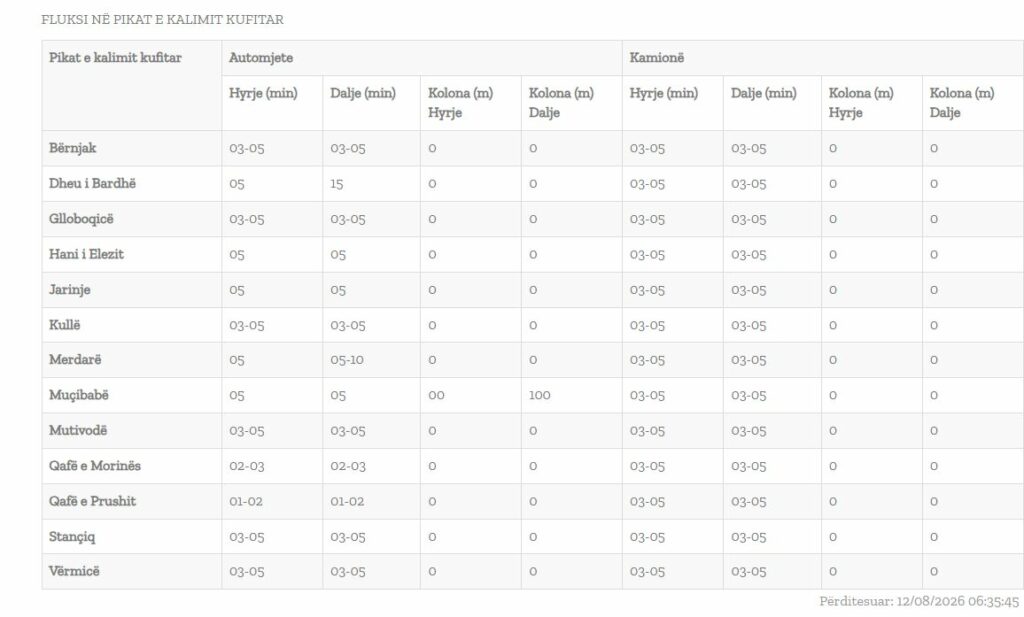Select the Merdarë row name

pyautogui.click(x=75, y=360)
